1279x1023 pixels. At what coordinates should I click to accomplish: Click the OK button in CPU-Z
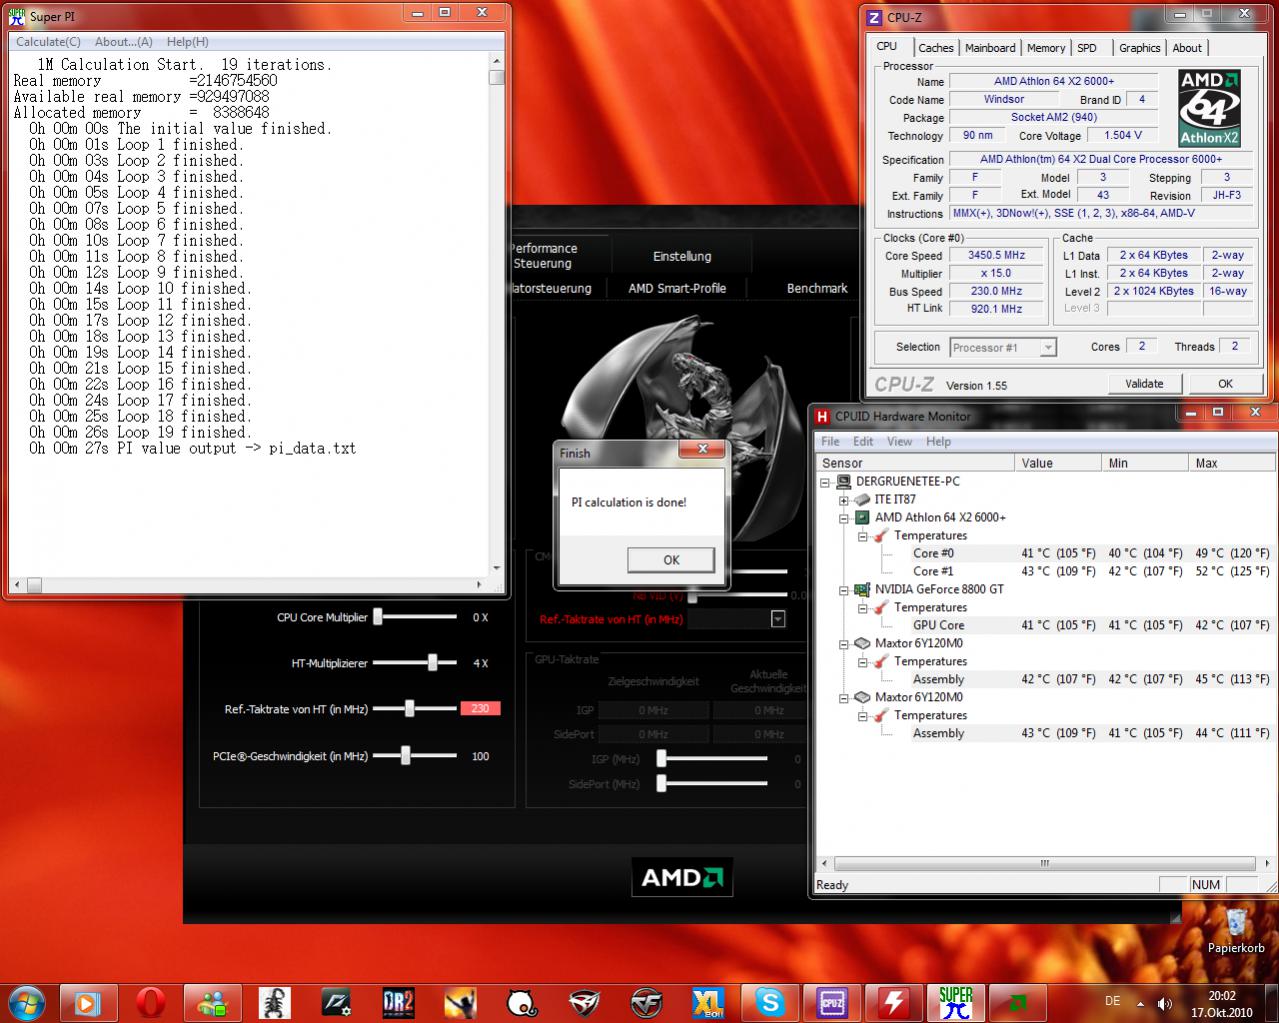tap(1225, 383)
